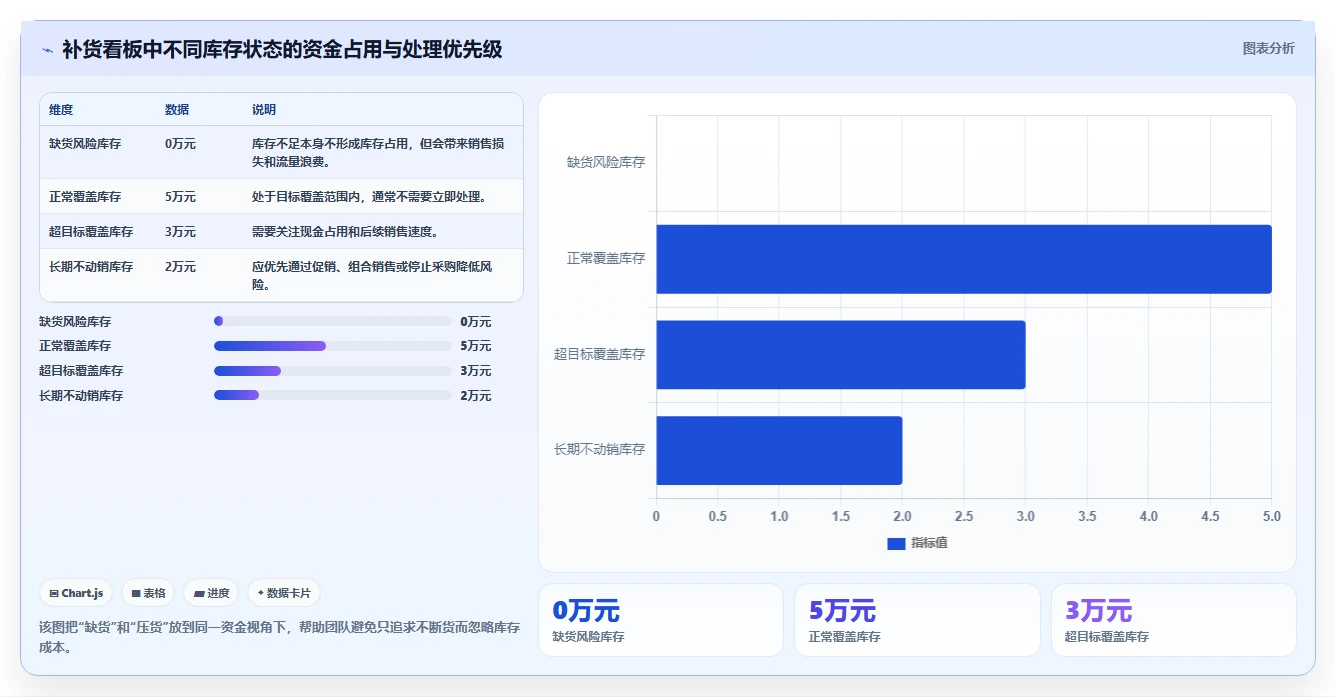The image size is (1336, 697).
Task: Select the 长期不动销库存 table row name
Action: point(91,267)
